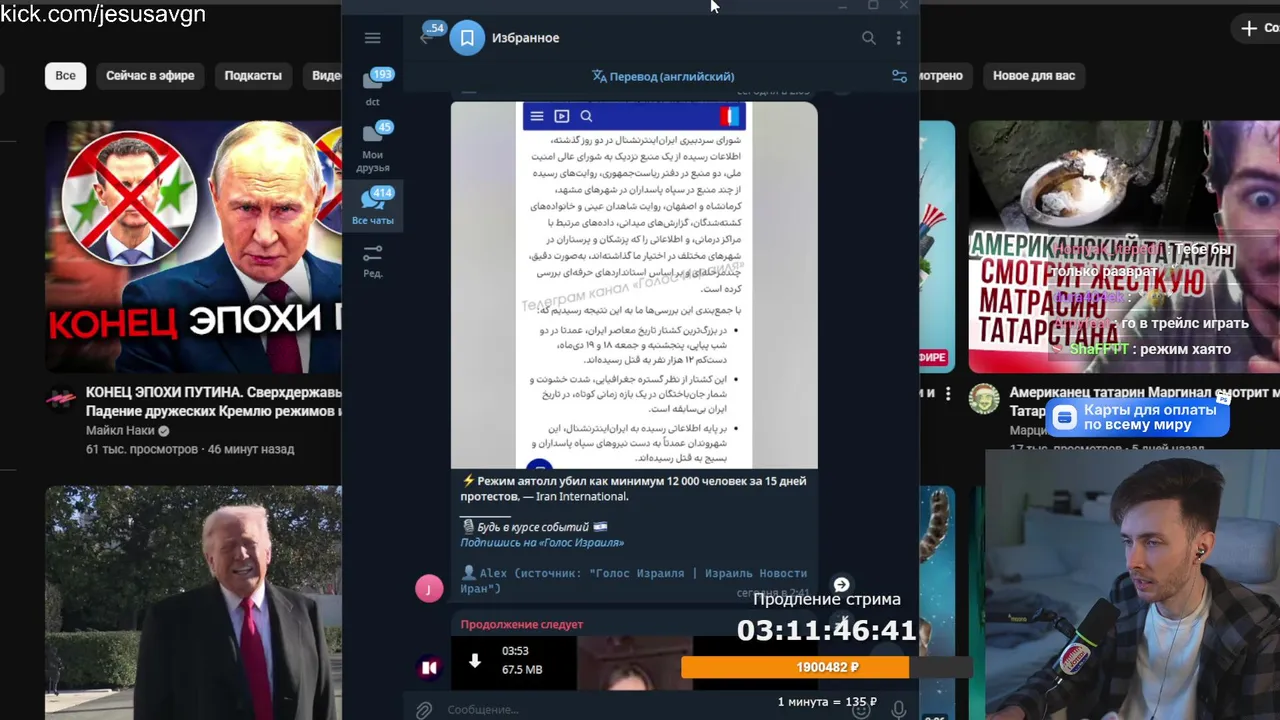This screenshot has width=1280, height=720.
Task: Minimize the Telegram window
Action: coord(843,6)
